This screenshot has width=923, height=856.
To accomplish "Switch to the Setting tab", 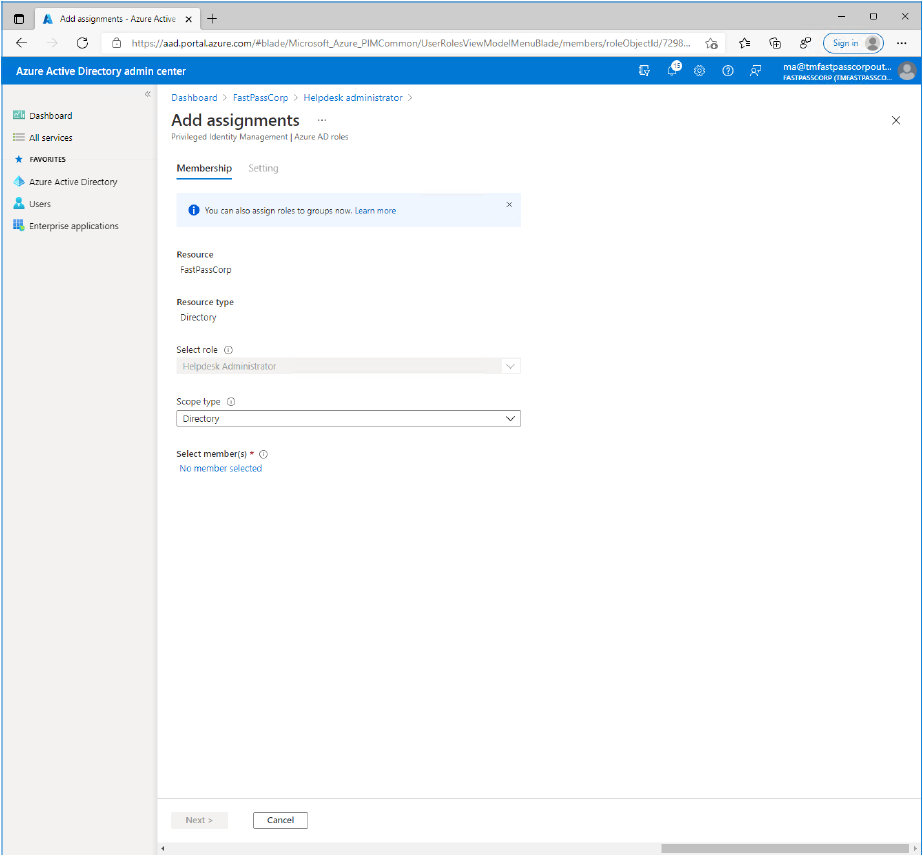I will (x=263, y=169).
